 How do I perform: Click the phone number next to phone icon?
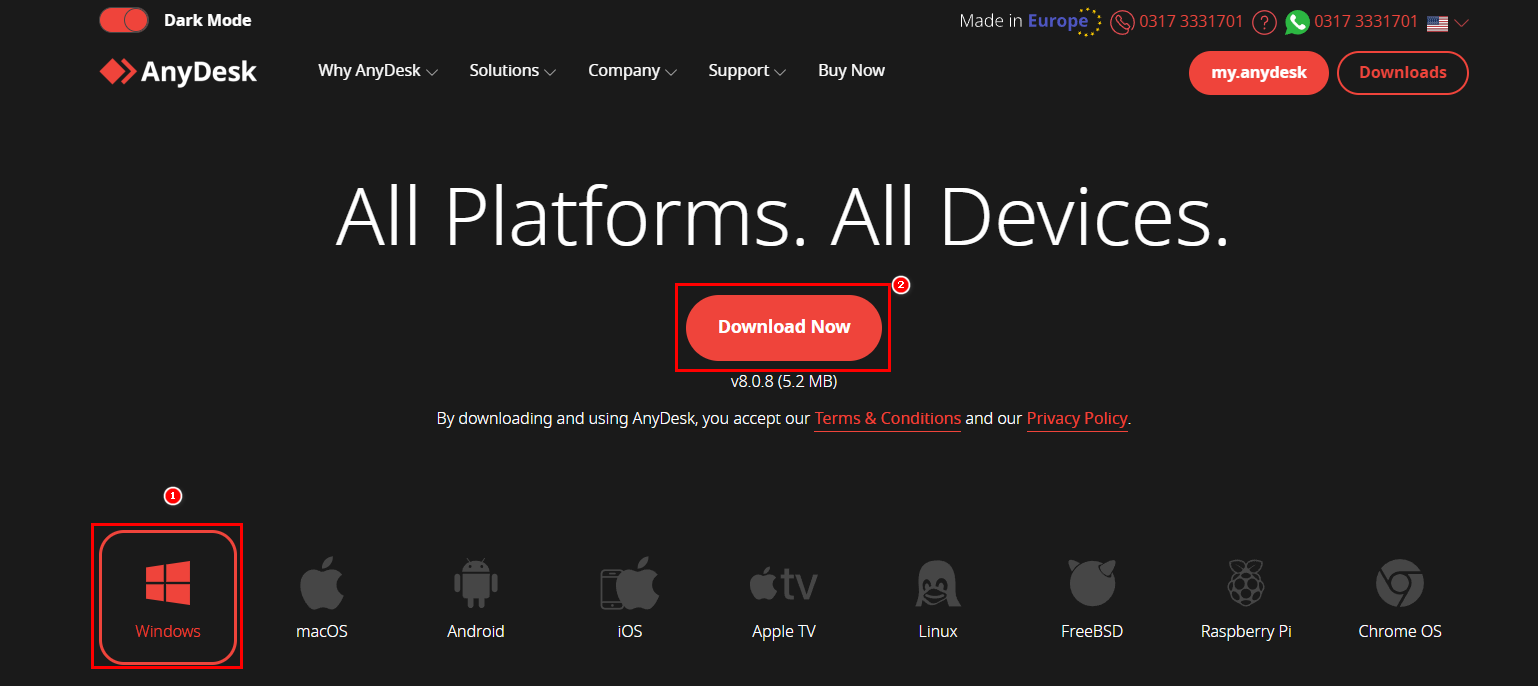click(x=1191, y=21)
